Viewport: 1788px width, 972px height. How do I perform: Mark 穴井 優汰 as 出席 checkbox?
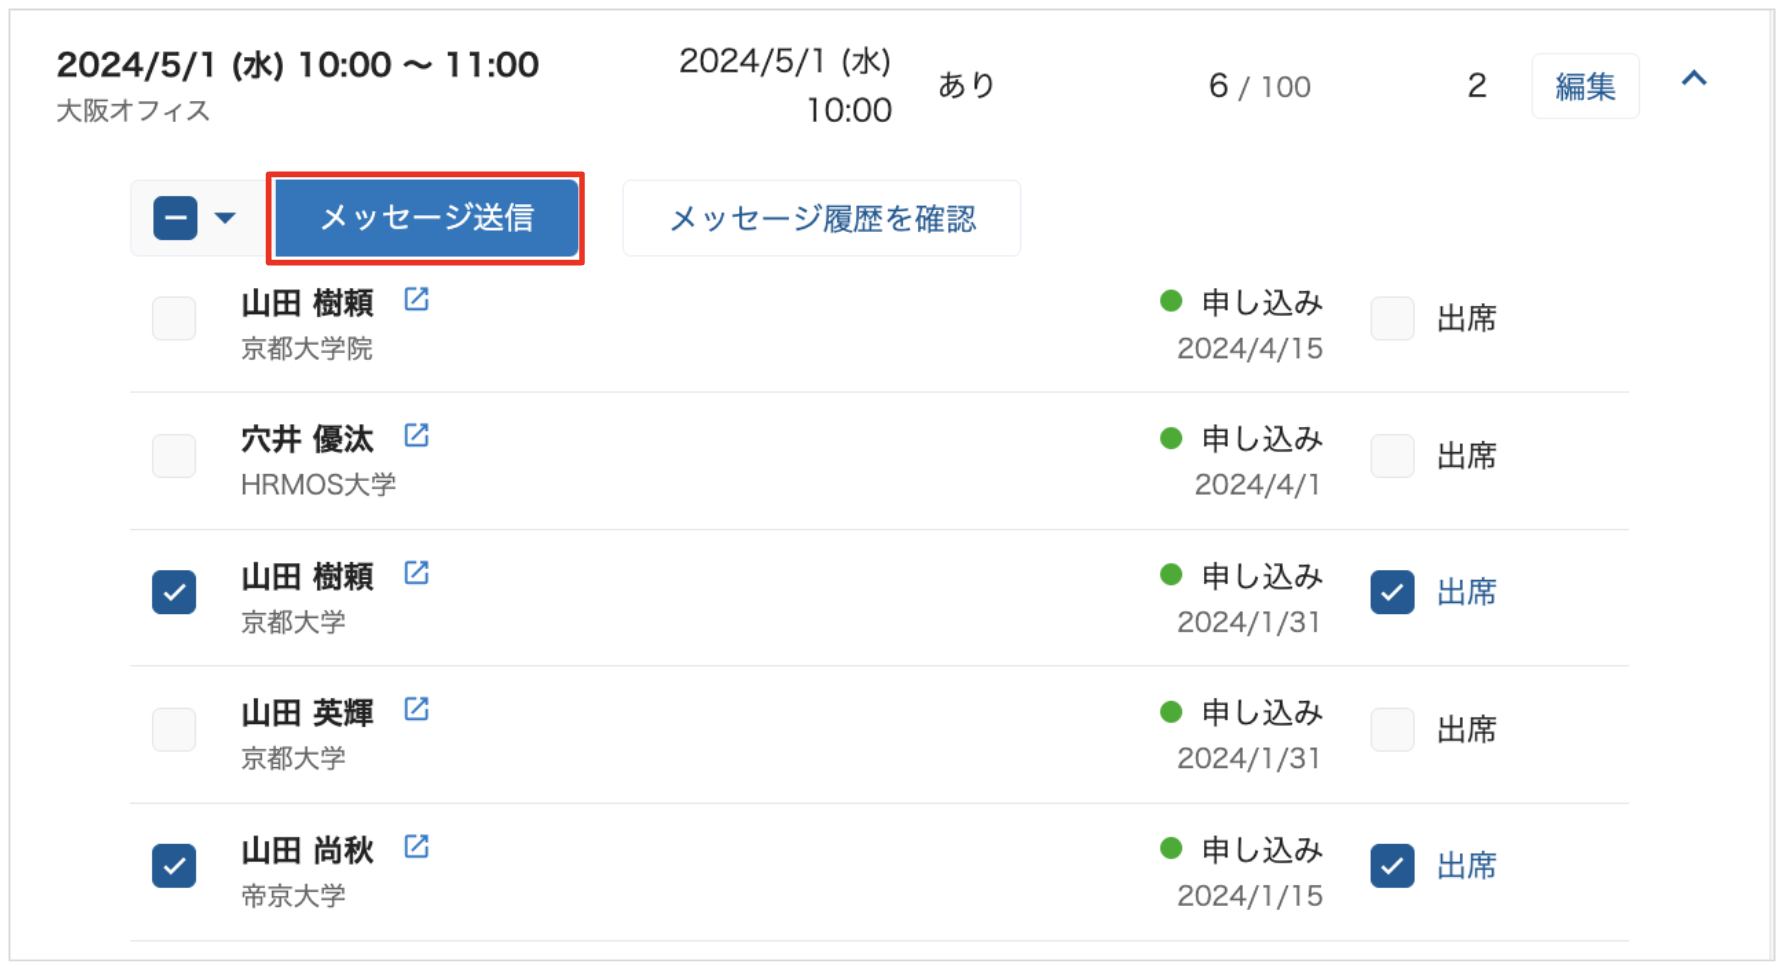[x=1392, y=456]
